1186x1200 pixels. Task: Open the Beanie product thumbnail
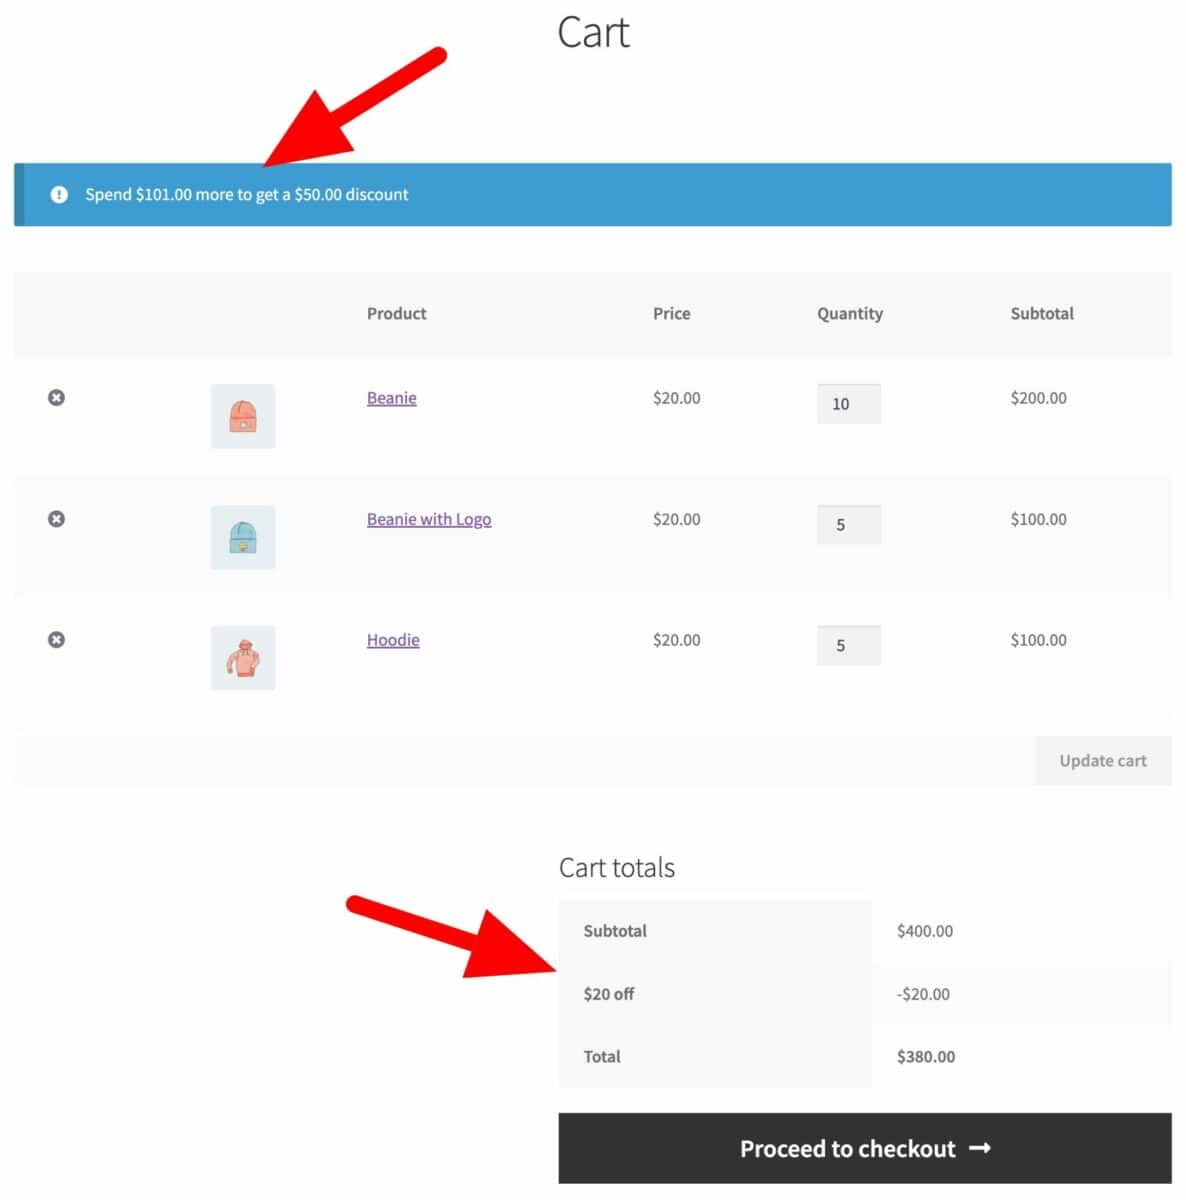[x=243, y=416]
